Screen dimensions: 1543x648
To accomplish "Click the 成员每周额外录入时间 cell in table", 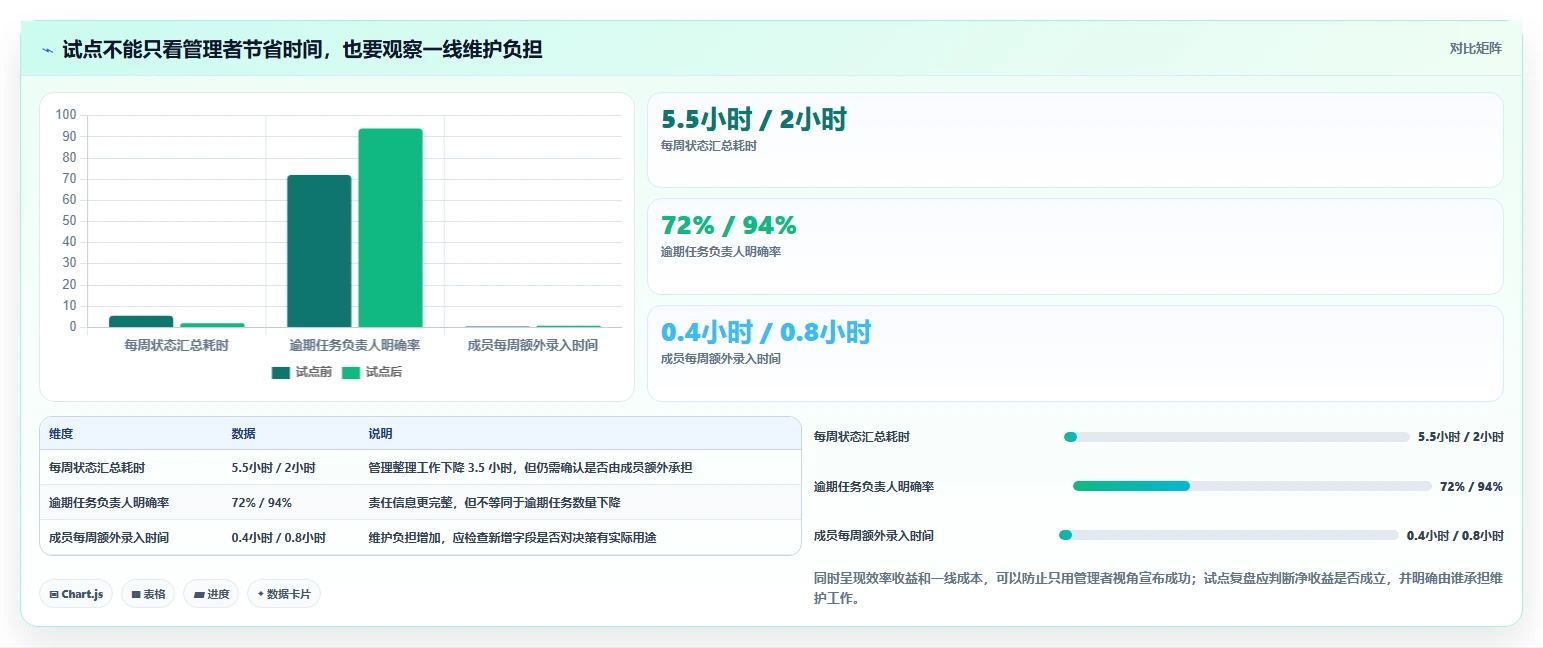I will (109, 538).
